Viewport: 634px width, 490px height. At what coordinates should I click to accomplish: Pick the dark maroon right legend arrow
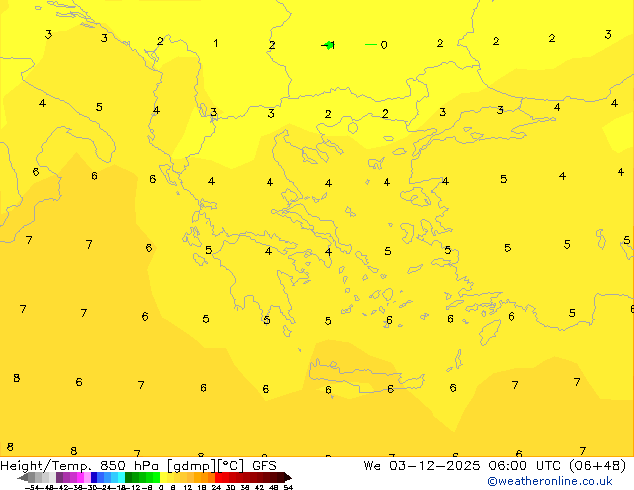pyautogui.click(x=288, y=477)
